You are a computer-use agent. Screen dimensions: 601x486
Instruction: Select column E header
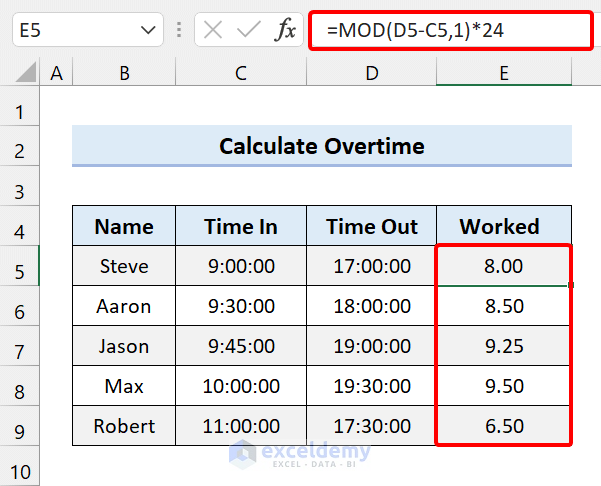click(x=504, y=73)
